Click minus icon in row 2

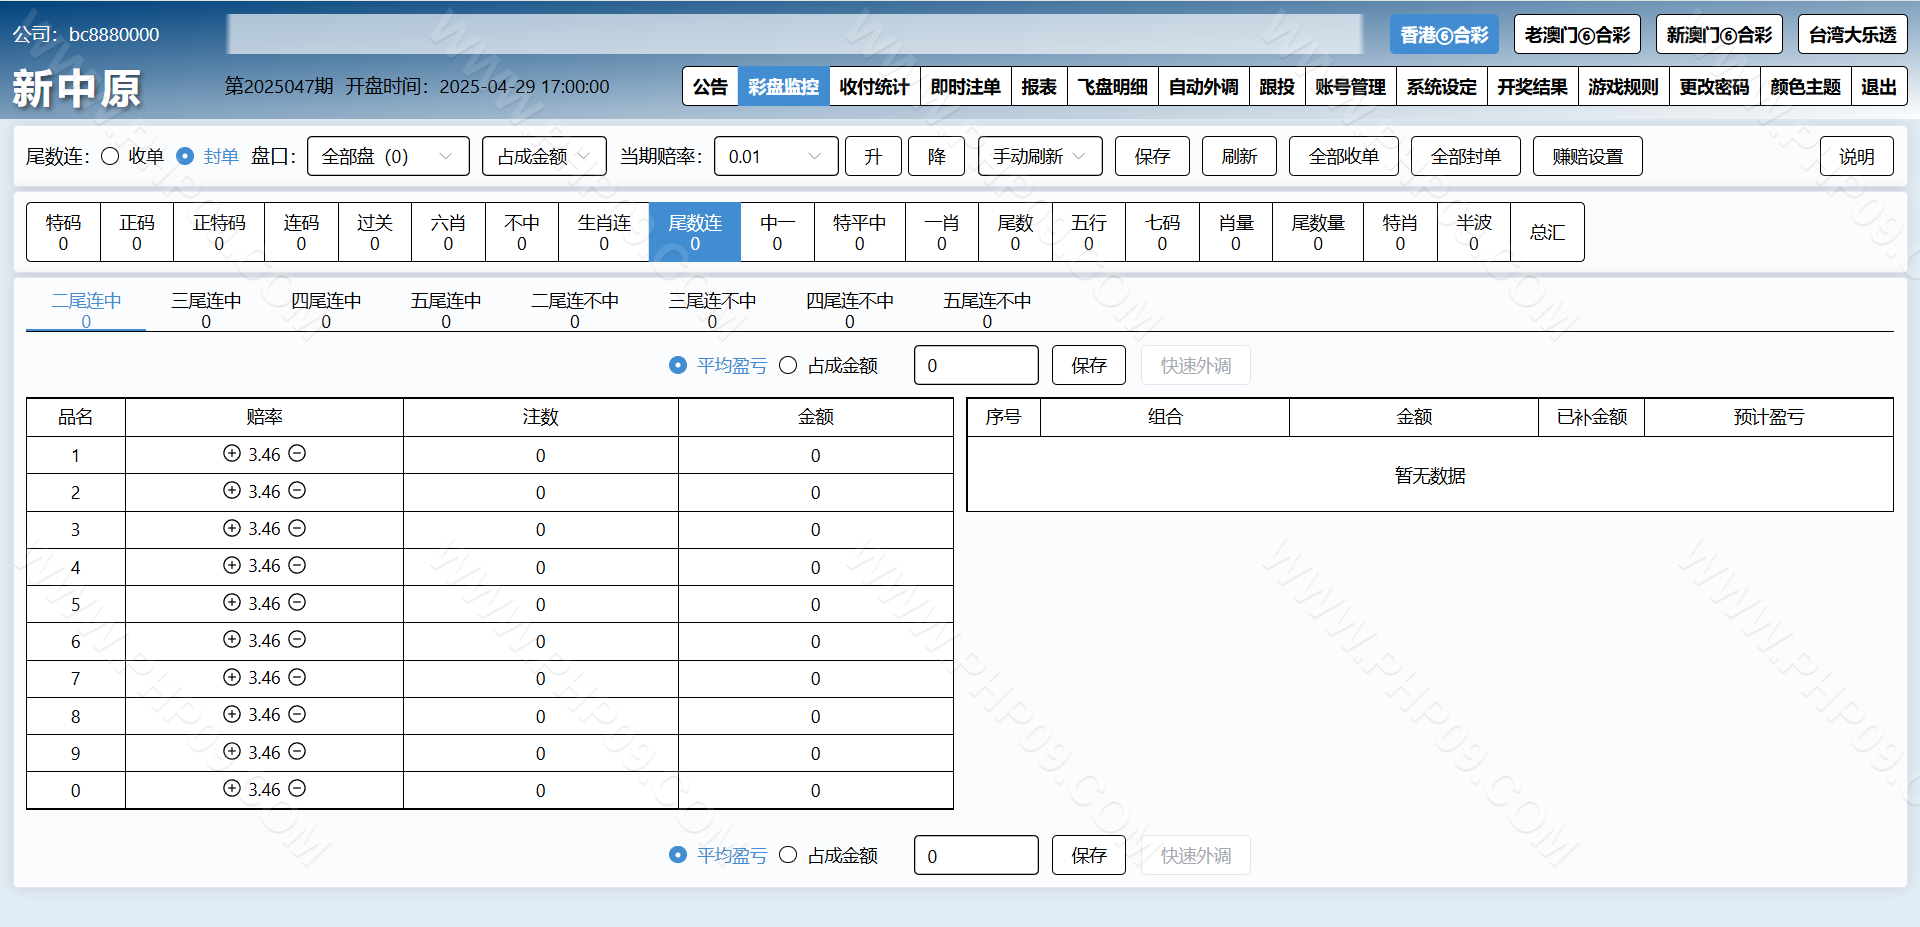coord(297,490)
